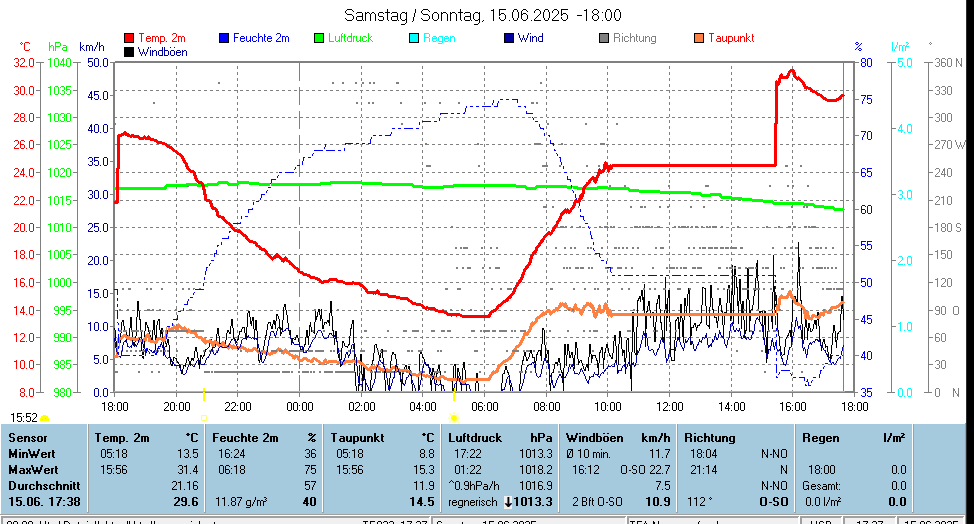Click the regnerisch forecast text
This screenshot has height=524, width=974.
473,502
